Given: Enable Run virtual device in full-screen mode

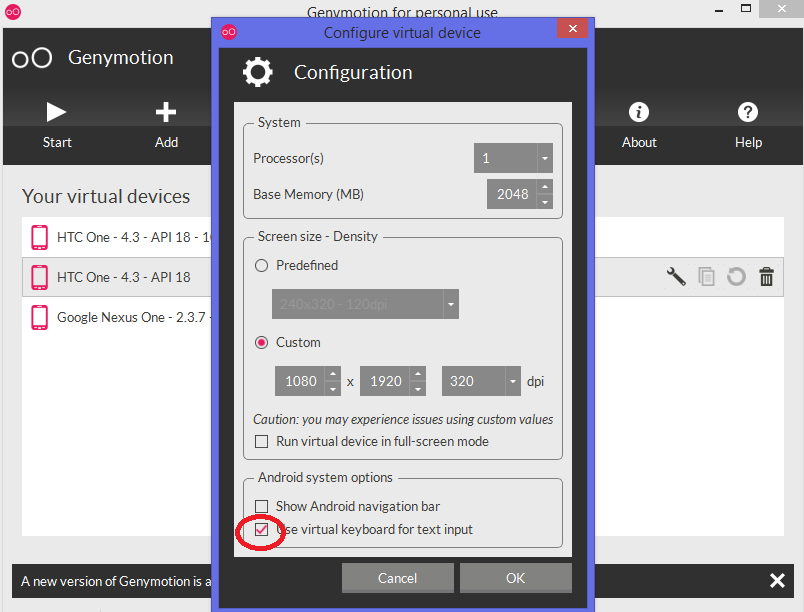Looking at the screenshot, I should [262, 441].
